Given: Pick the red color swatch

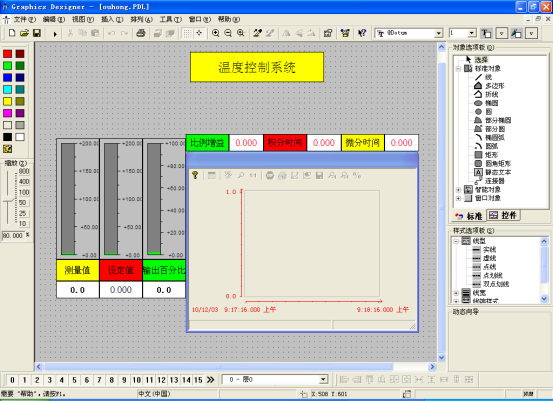Looking at the screenshot, I should [x=7, y=54].
